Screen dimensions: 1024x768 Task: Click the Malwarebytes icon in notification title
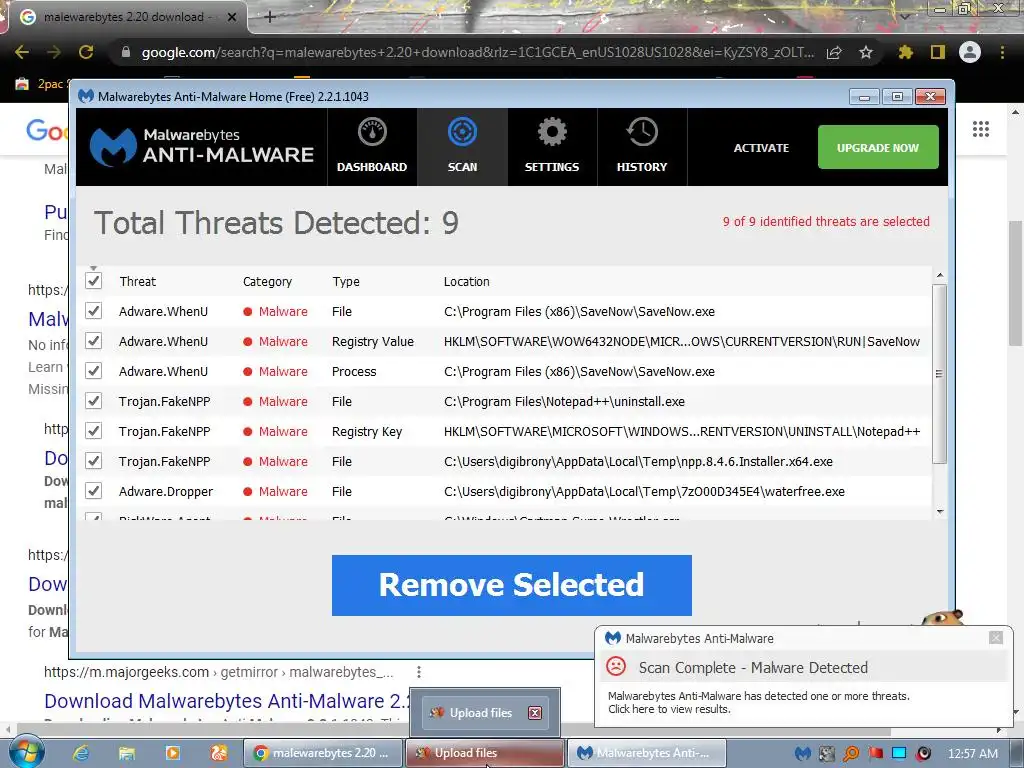tap(613, 638)
